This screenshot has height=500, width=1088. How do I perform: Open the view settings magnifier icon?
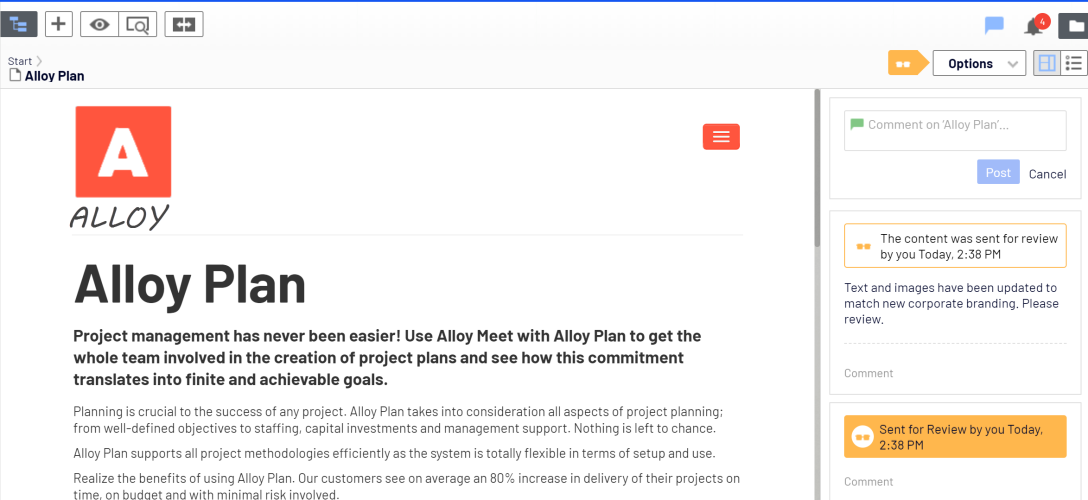pos(137,24)
